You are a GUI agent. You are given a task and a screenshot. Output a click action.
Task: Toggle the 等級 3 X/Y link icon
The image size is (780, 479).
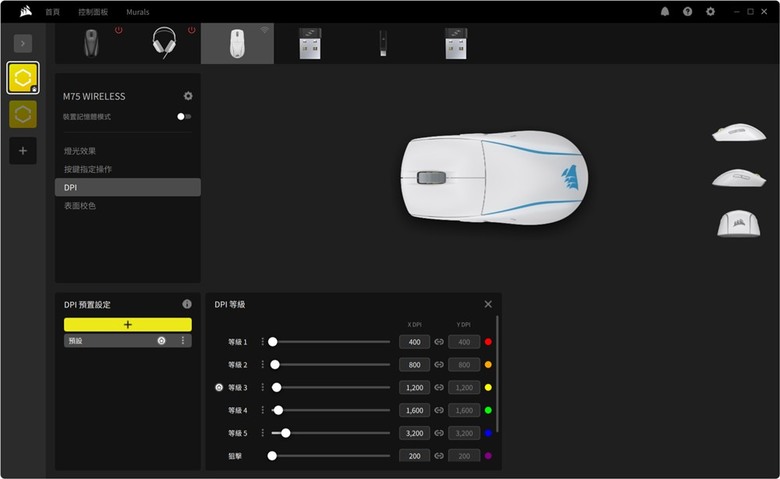(x=439, y=387)
